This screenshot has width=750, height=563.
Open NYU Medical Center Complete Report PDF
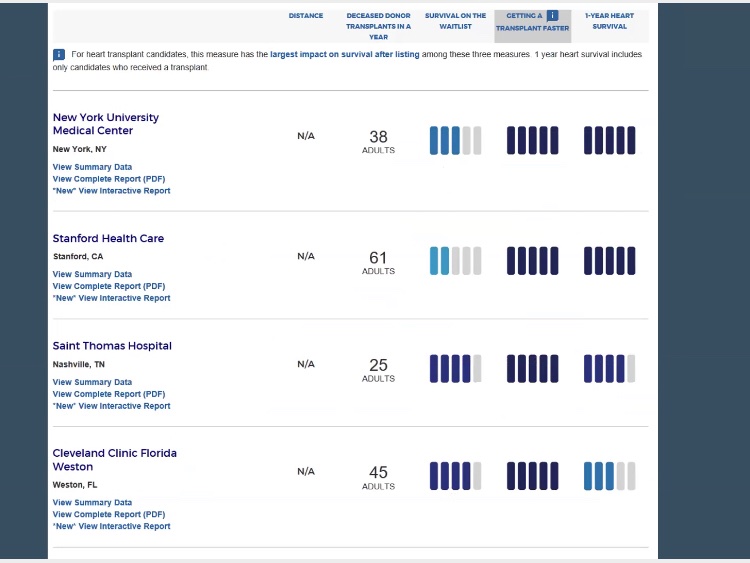point(109,179)
